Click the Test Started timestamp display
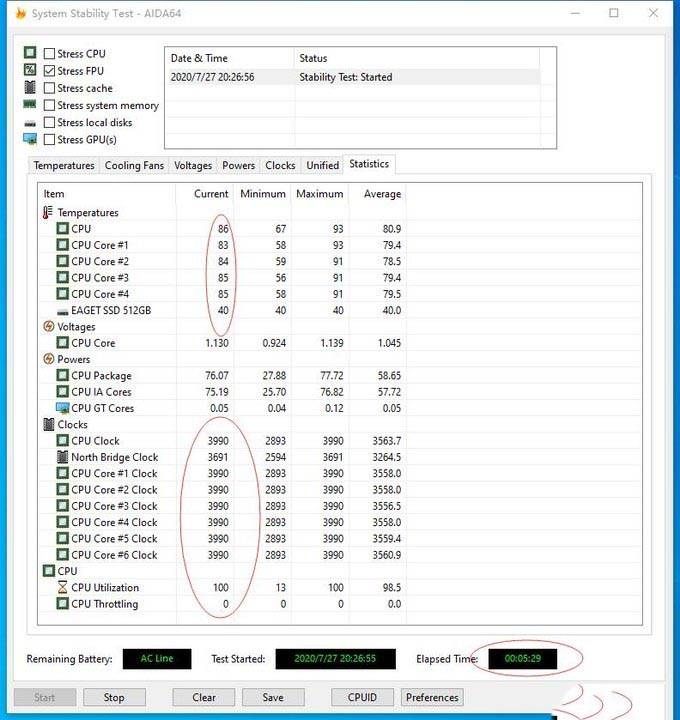This screenshot has width=680, height=720. coord(335,658)
